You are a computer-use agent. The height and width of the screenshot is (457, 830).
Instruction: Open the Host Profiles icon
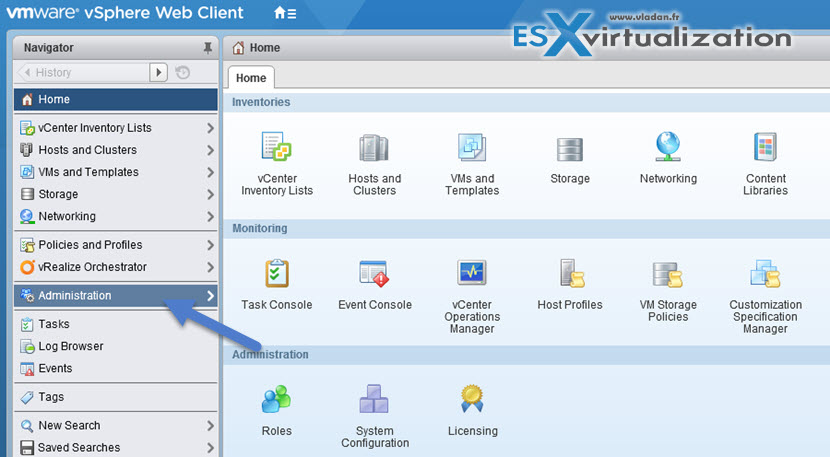pyautogui.click(x=571, y=273)
